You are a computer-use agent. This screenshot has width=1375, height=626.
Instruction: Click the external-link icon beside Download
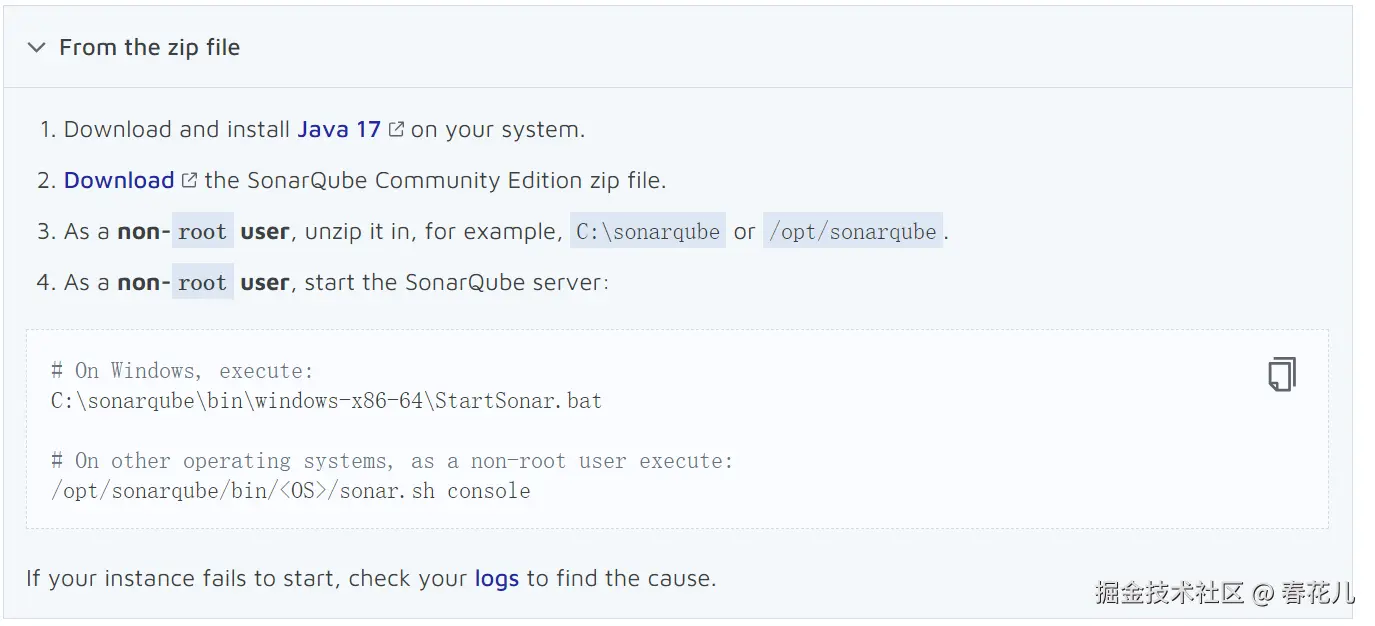pos(189,179)
